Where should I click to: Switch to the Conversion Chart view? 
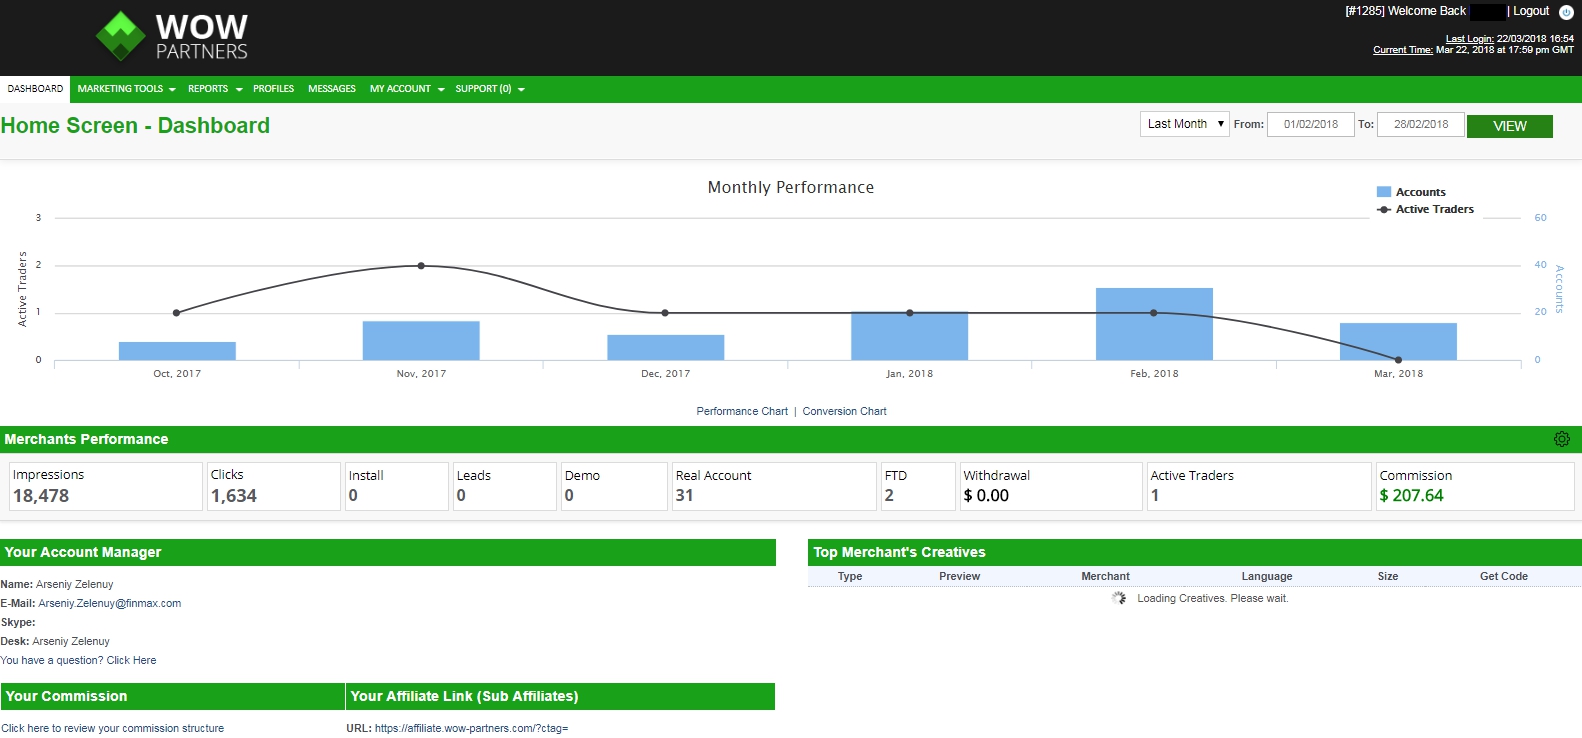pyautogui.click(x=844, y=411)
